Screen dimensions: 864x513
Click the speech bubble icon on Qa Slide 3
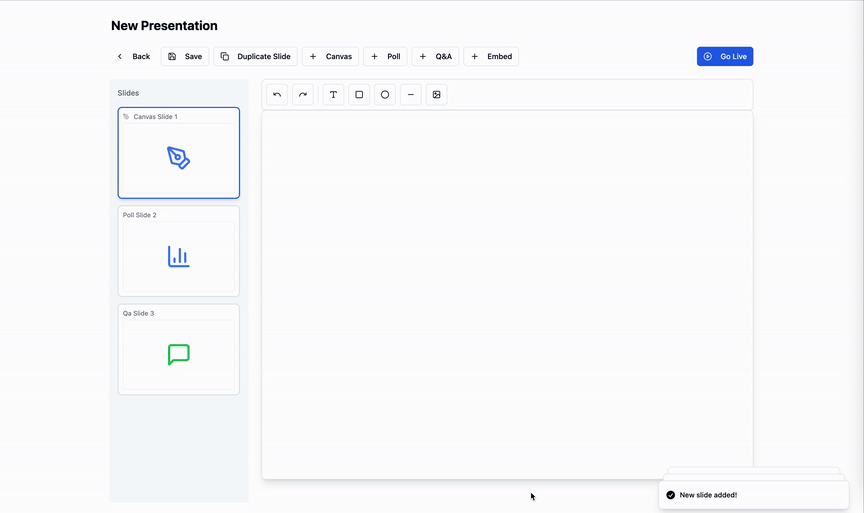point(179,354)
